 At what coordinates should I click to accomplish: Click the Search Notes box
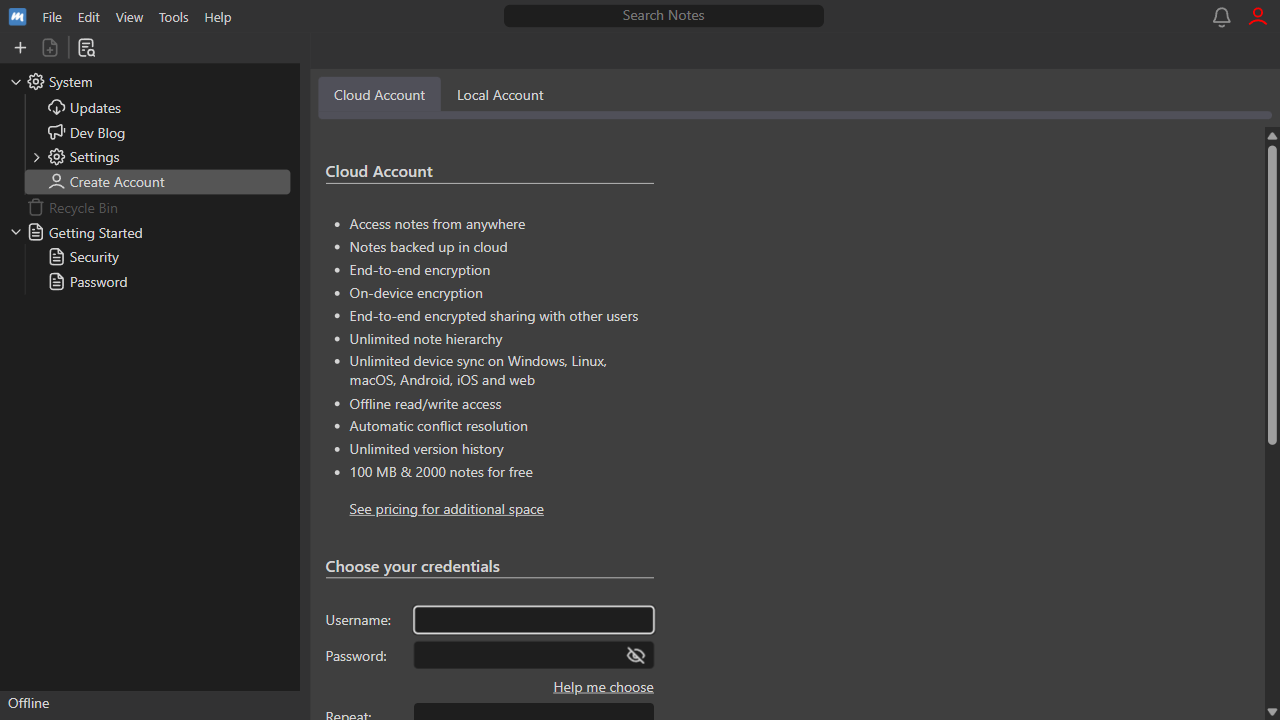click(664, 16)
